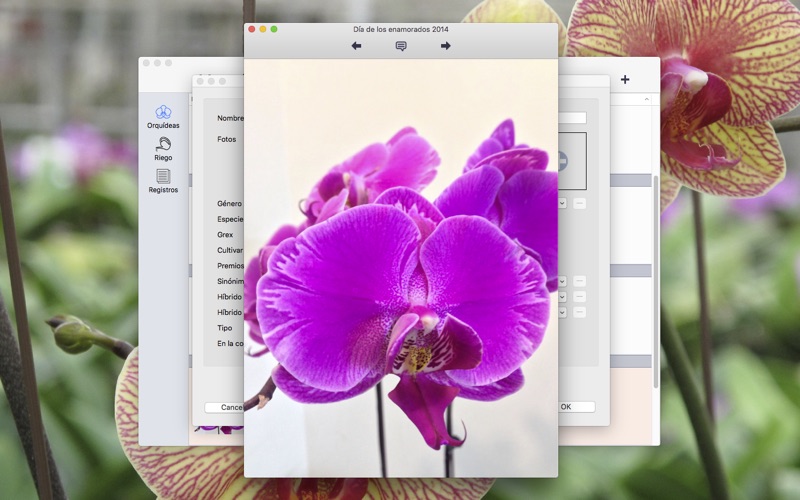Open the Orquídeas section in sidebar
The image size is (800, 500).
click(x=163, y=117)
